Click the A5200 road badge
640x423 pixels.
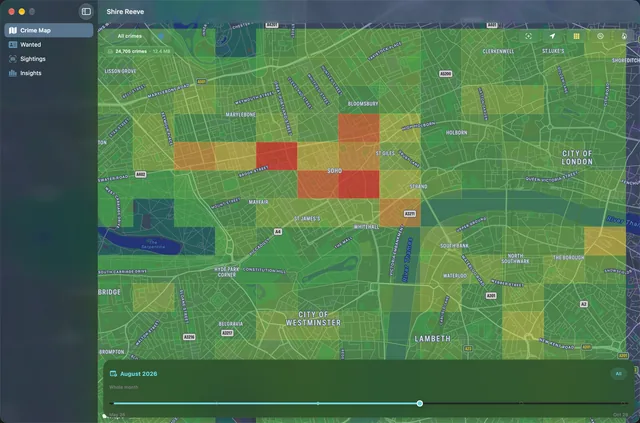click(x=446, y=74)
